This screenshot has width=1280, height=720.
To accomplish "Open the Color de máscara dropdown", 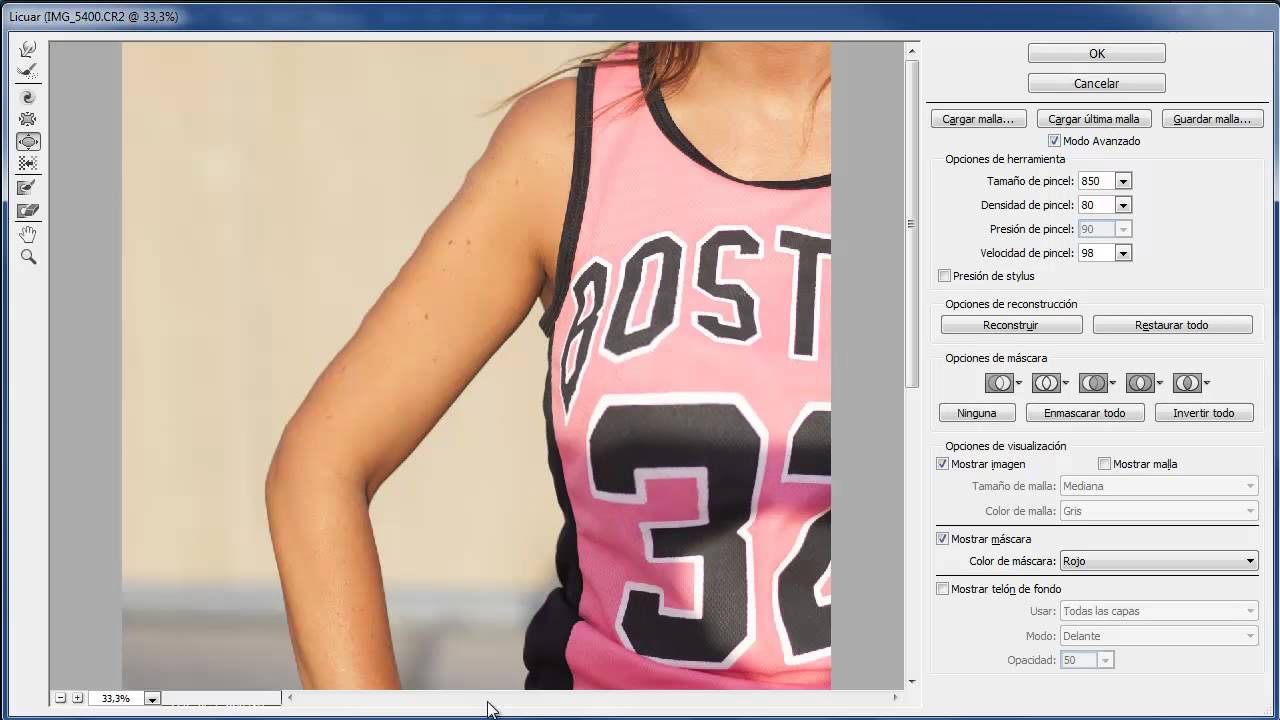I will tap(1158, 561).
